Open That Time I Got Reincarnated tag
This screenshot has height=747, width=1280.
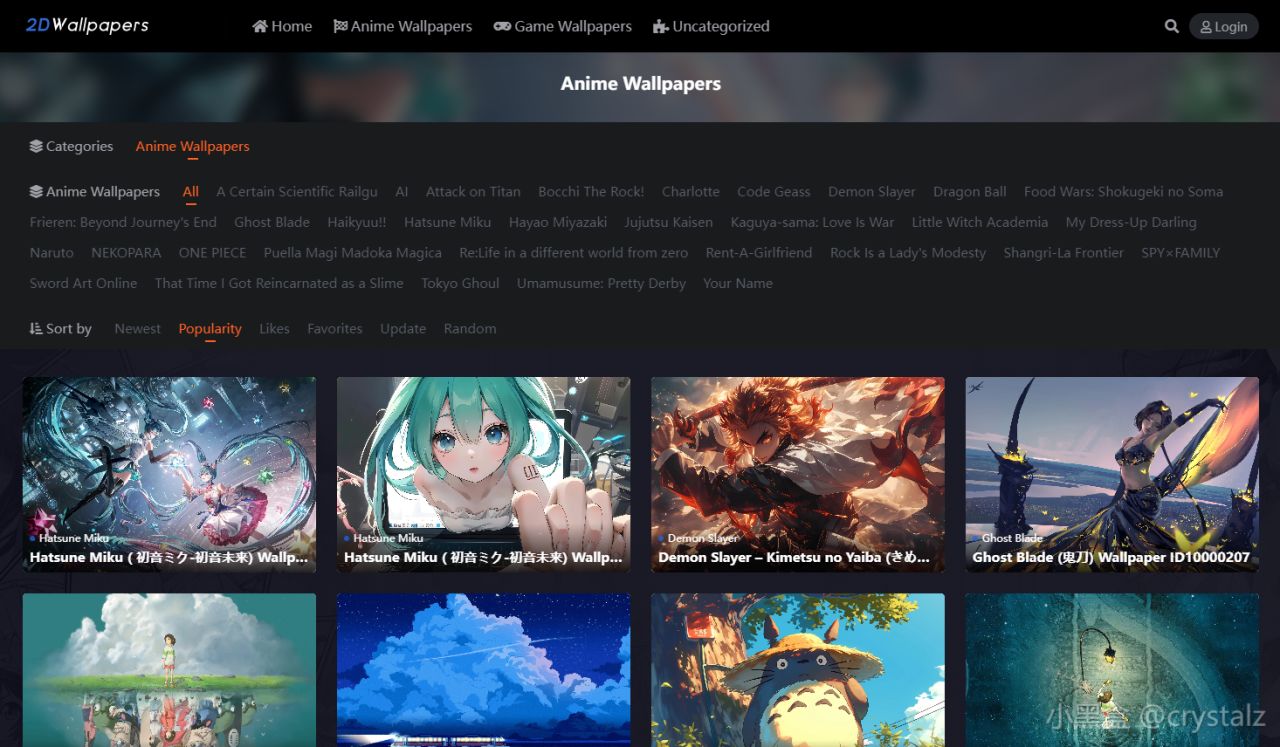click(x=279, y=283)
